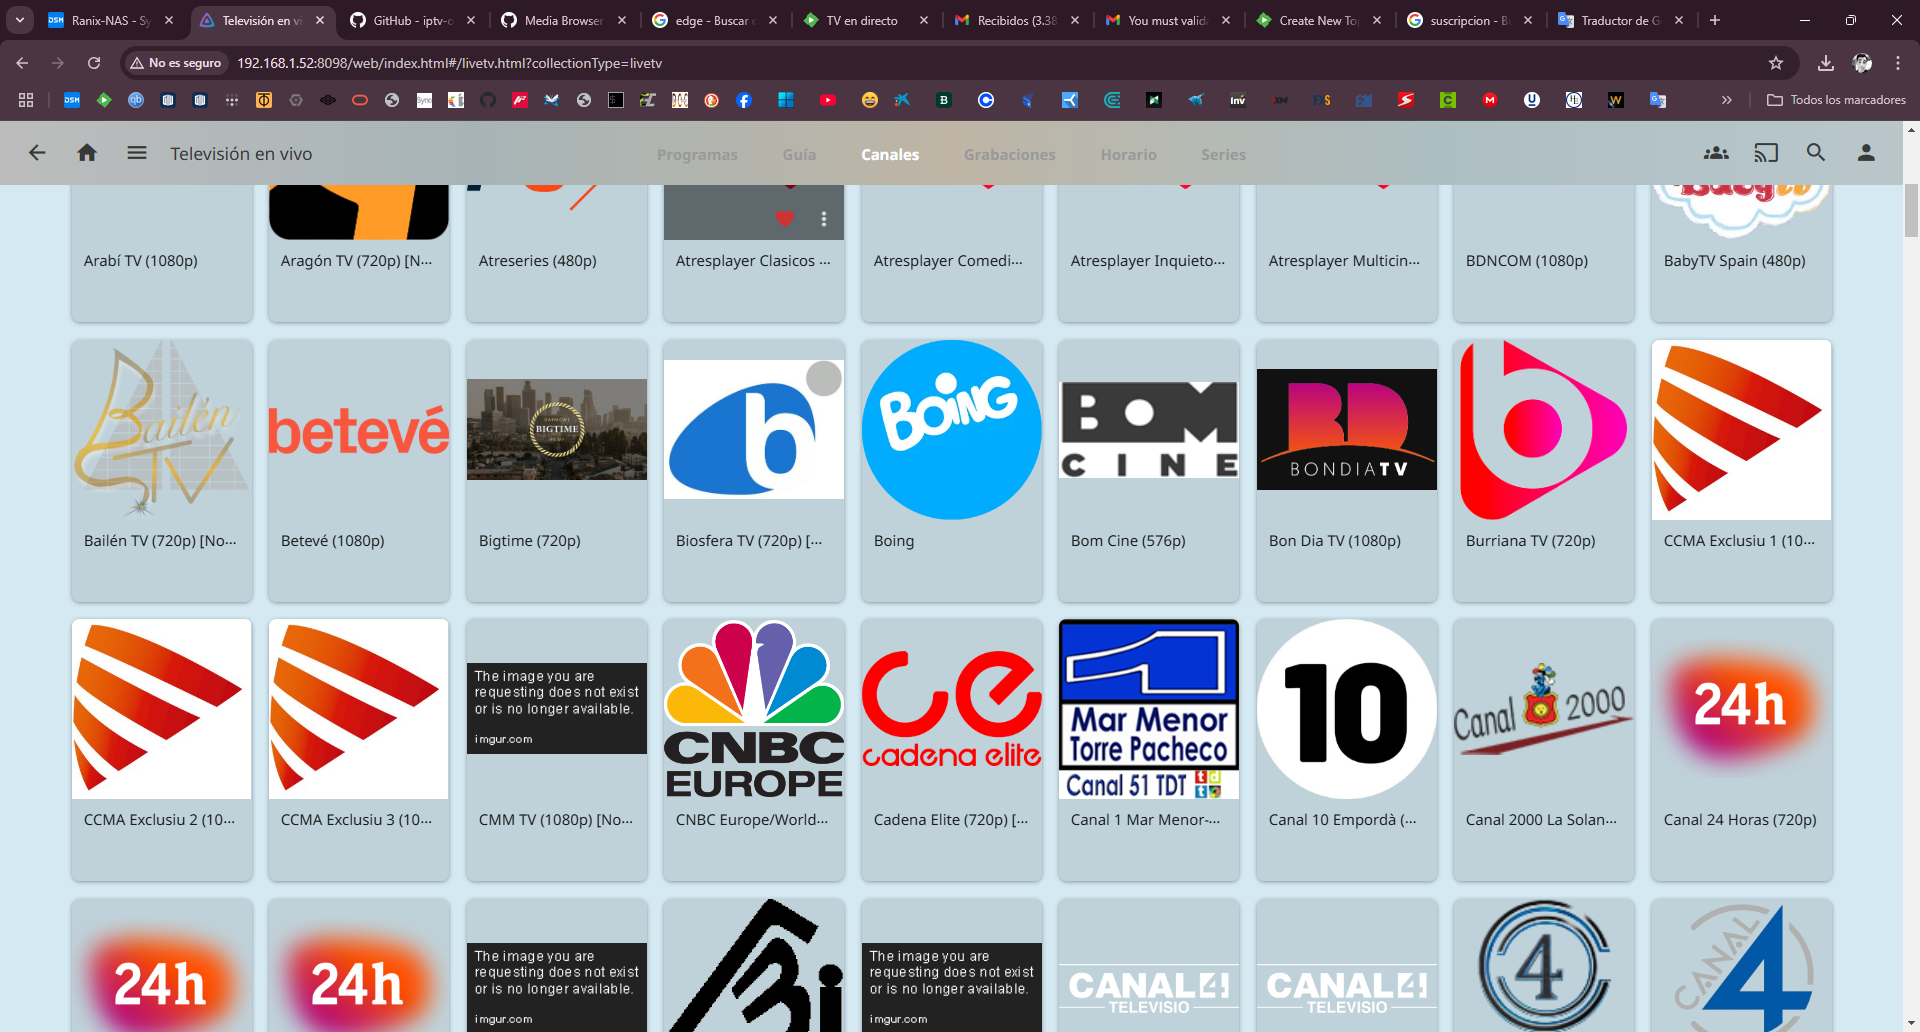The height and width of the screenshot is (1032, 1920).
Task: Click the Atreseries (480p) title
Action: click(537, 261)
